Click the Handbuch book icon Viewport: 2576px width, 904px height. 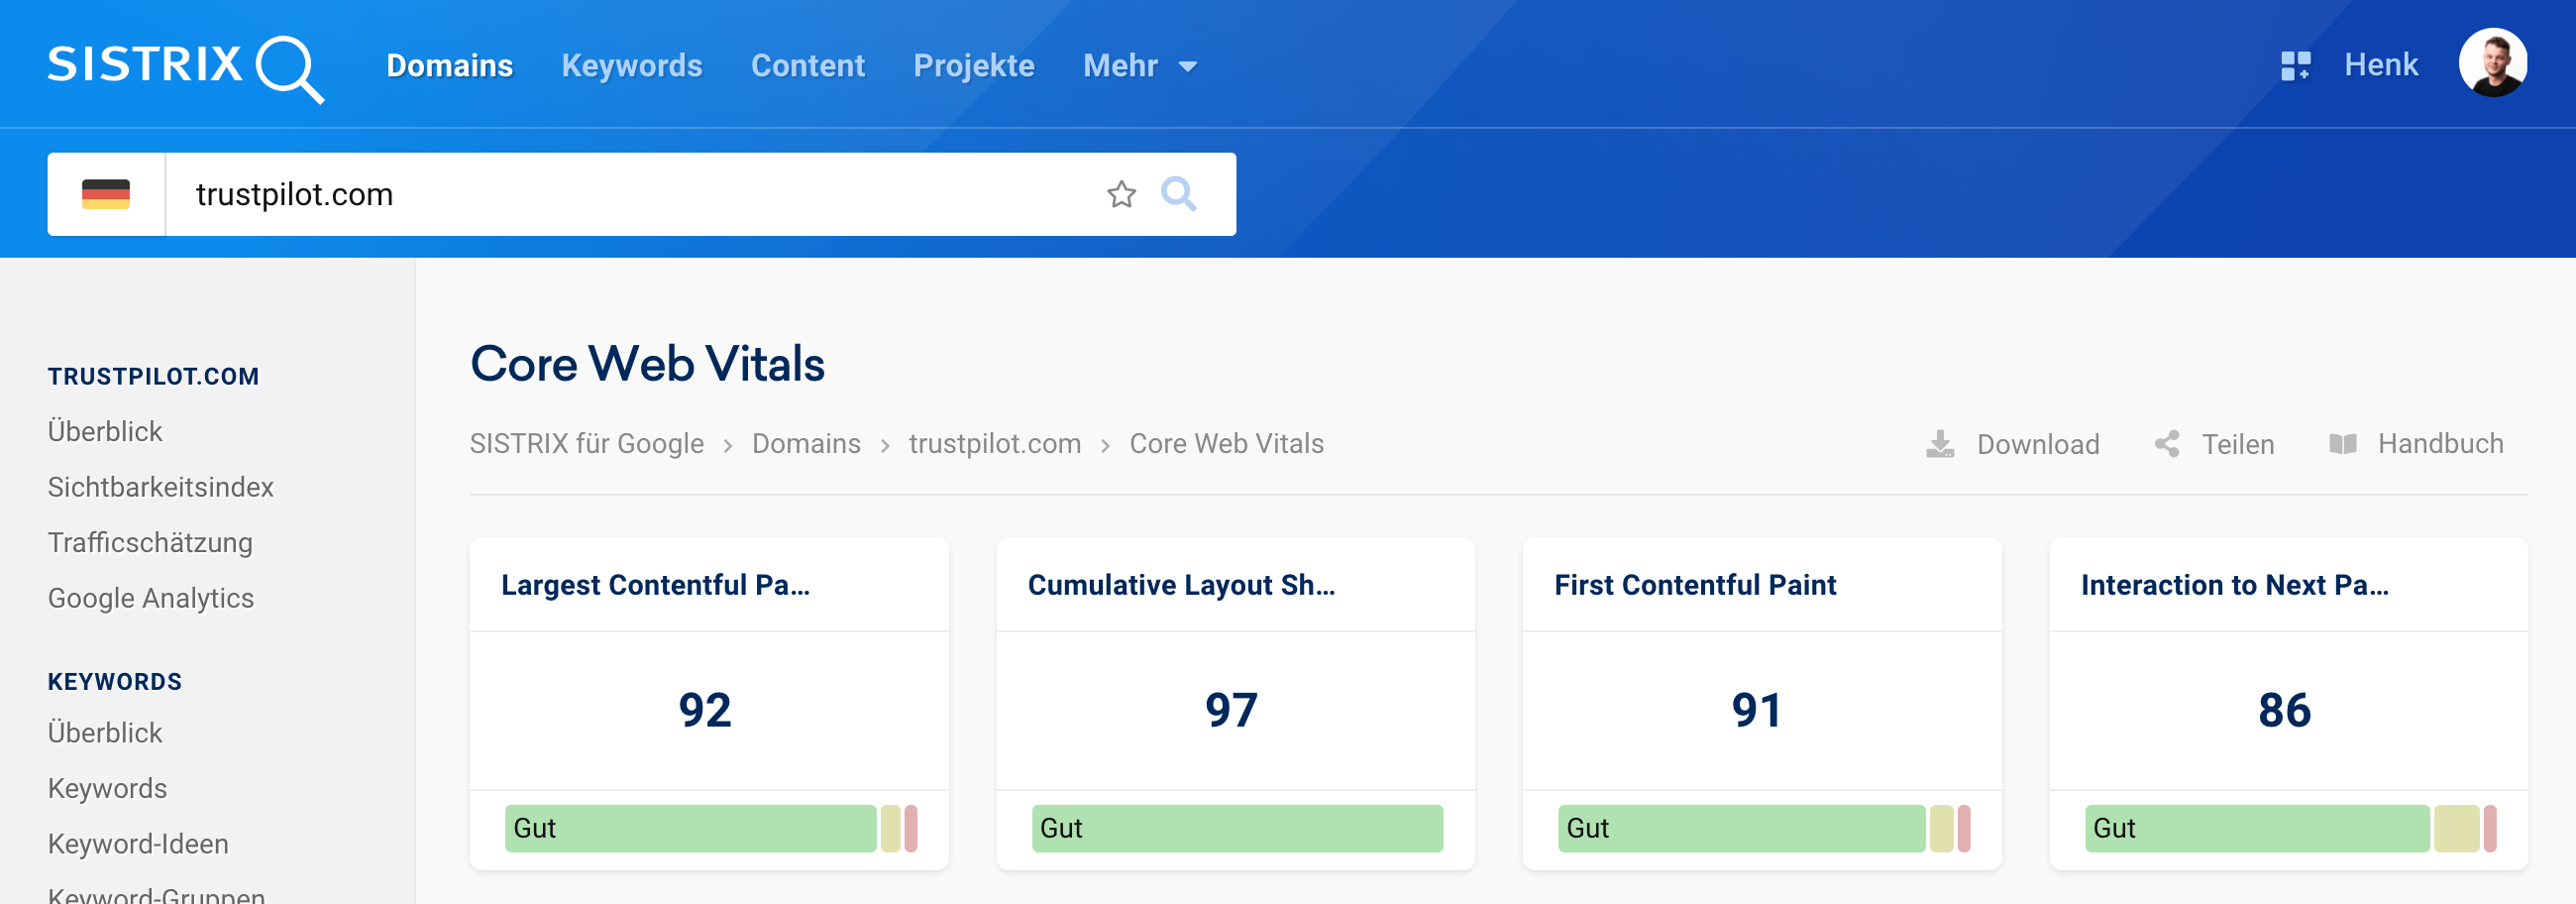click(2343, 444)
